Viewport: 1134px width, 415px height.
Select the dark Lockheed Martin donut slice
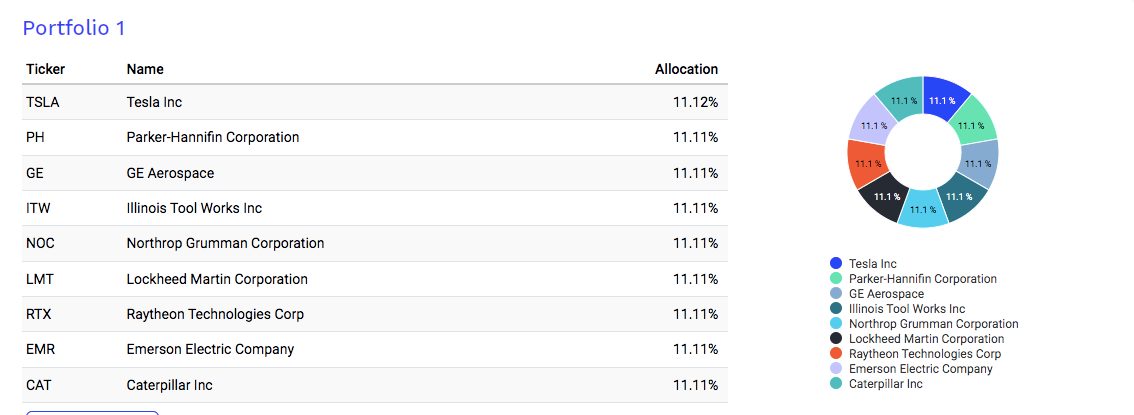[884, 196]
